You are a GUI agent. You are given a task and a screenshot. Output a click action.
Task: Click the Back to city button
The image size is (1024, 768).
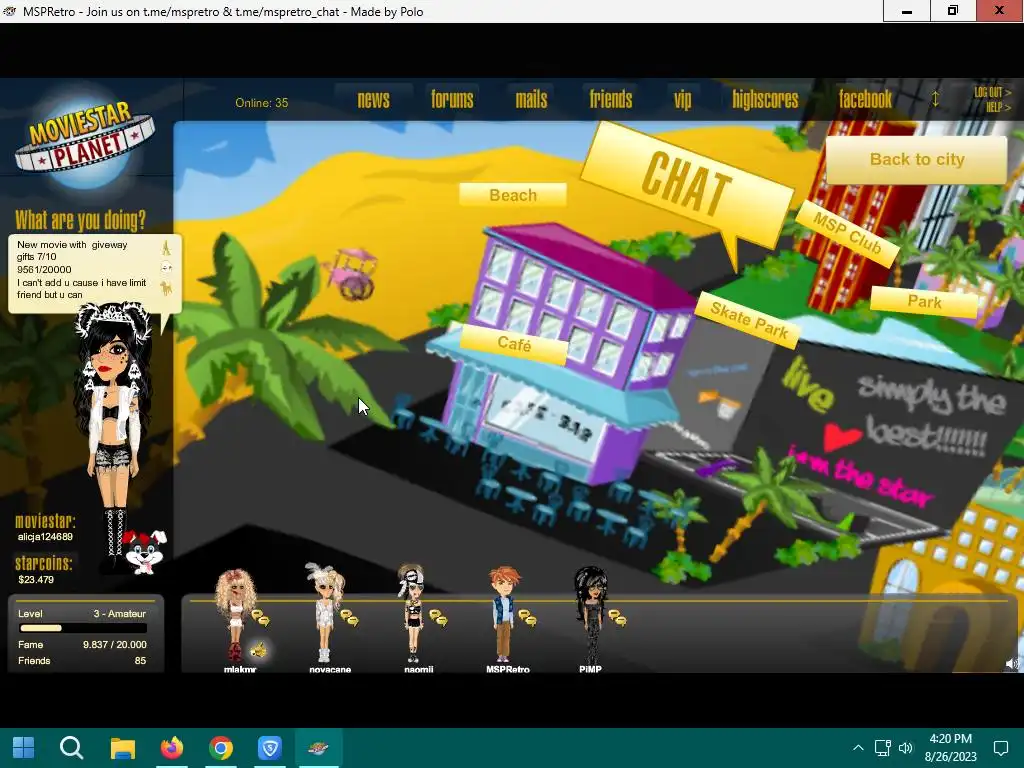pyautogui.click(x=916, y=159)
